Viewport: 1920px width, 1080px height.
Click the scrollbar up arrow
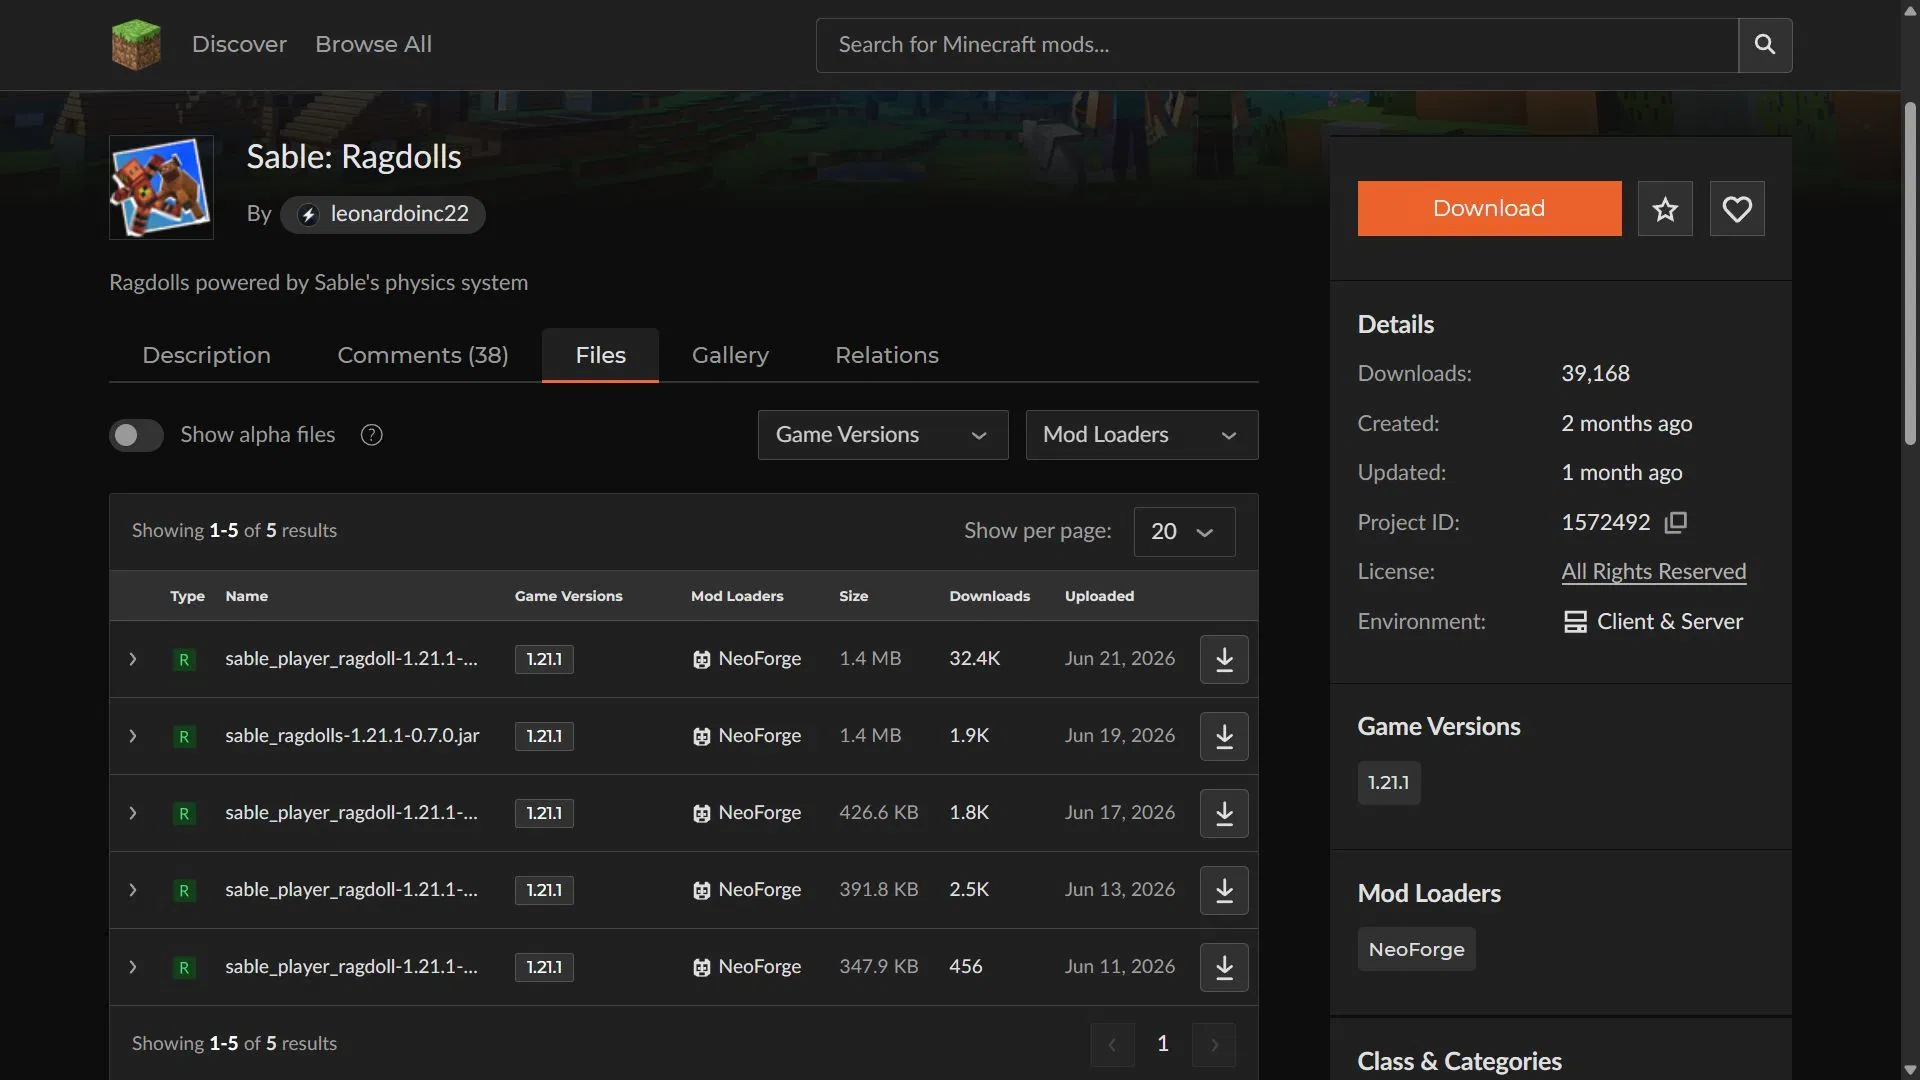tap(1910, 10)
